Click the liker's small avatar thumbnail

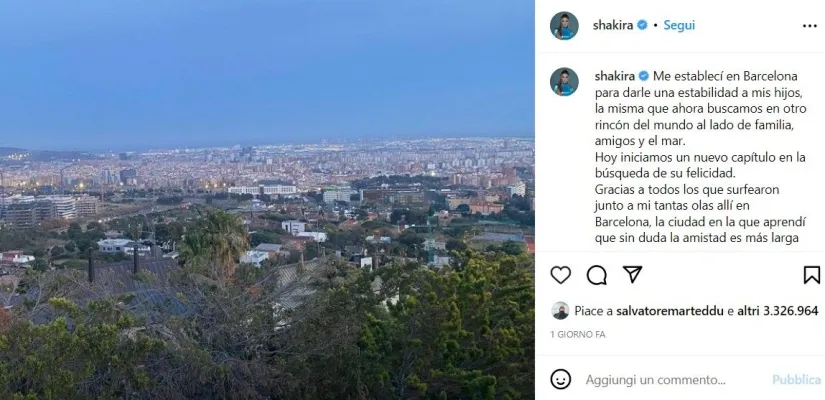point(561,311)
